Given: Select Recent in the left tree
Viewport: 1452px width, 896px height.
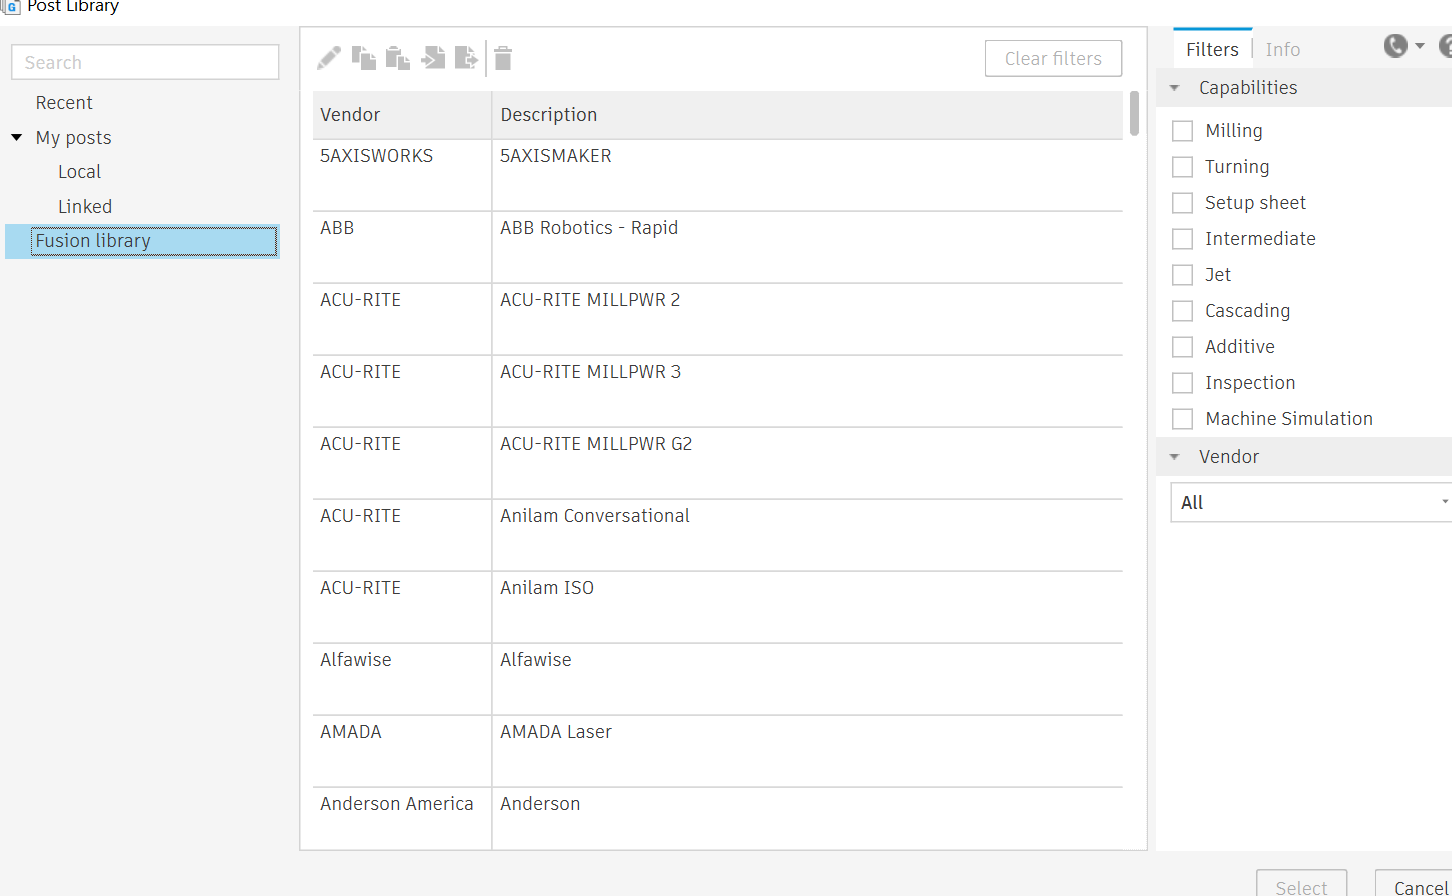Looking at the screenshot, I should point(64,103).
